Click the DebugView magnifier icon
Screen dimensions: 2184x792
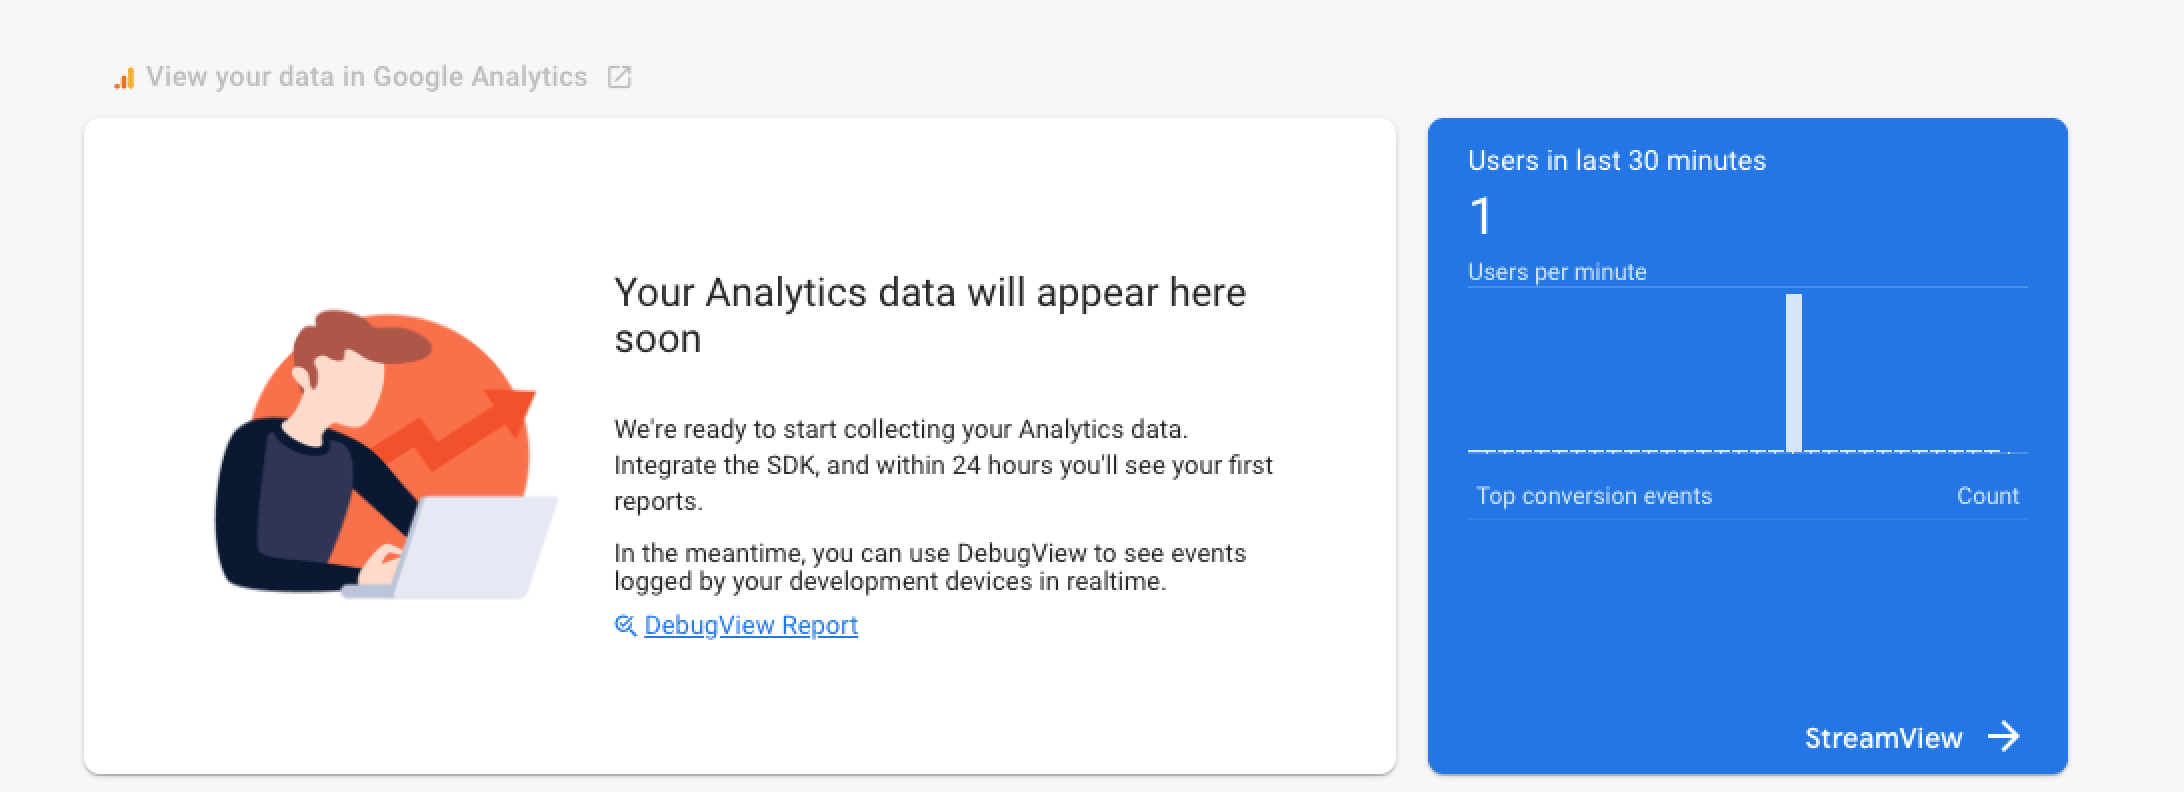(625, 625)
